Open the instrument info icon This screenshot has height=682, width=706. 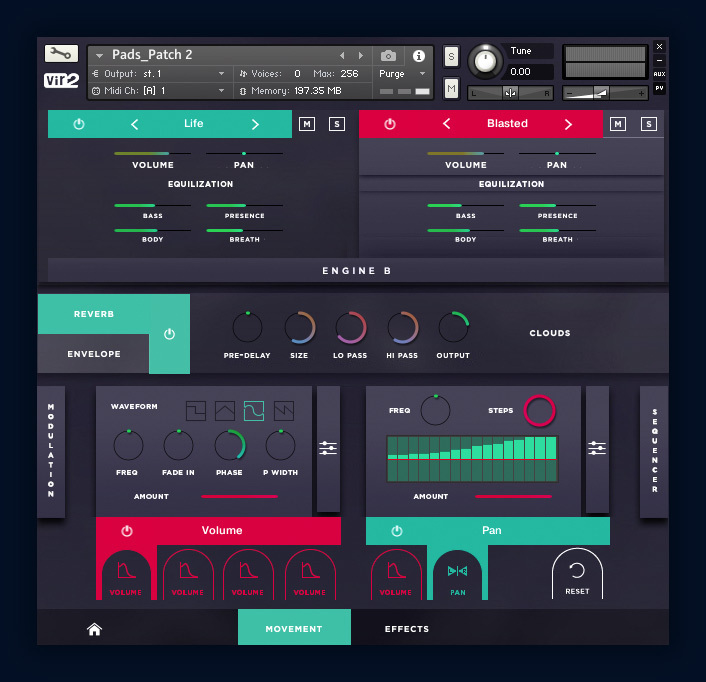pos(419,56)
